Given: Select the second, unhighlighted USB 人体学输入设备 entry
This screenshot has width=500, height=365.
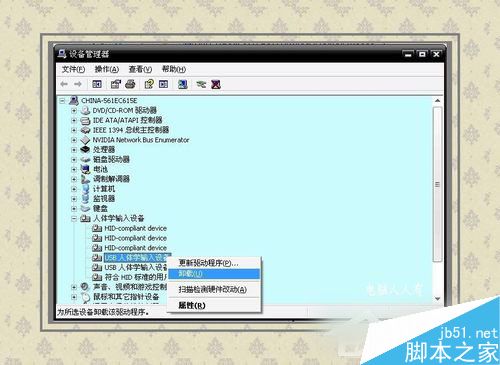Looking at the screenshot, I should click(136, 267).
